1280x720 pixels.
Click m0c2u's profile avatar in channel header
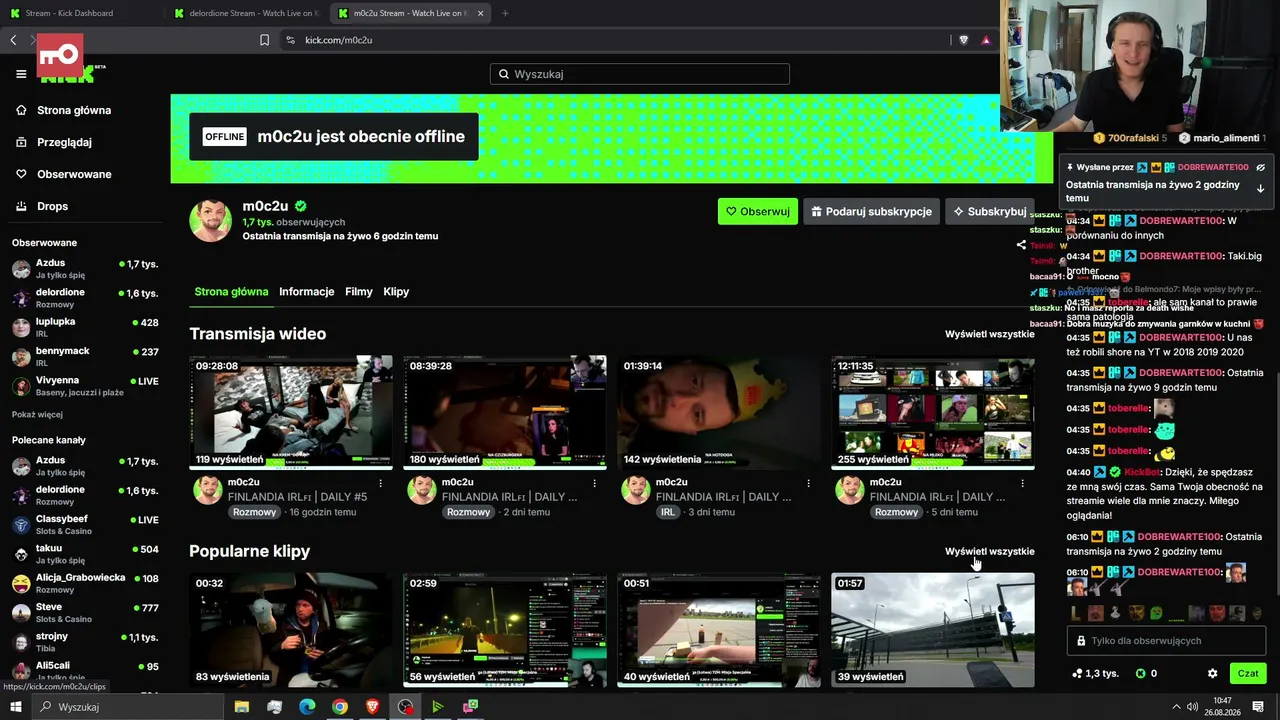coord(211,220)
